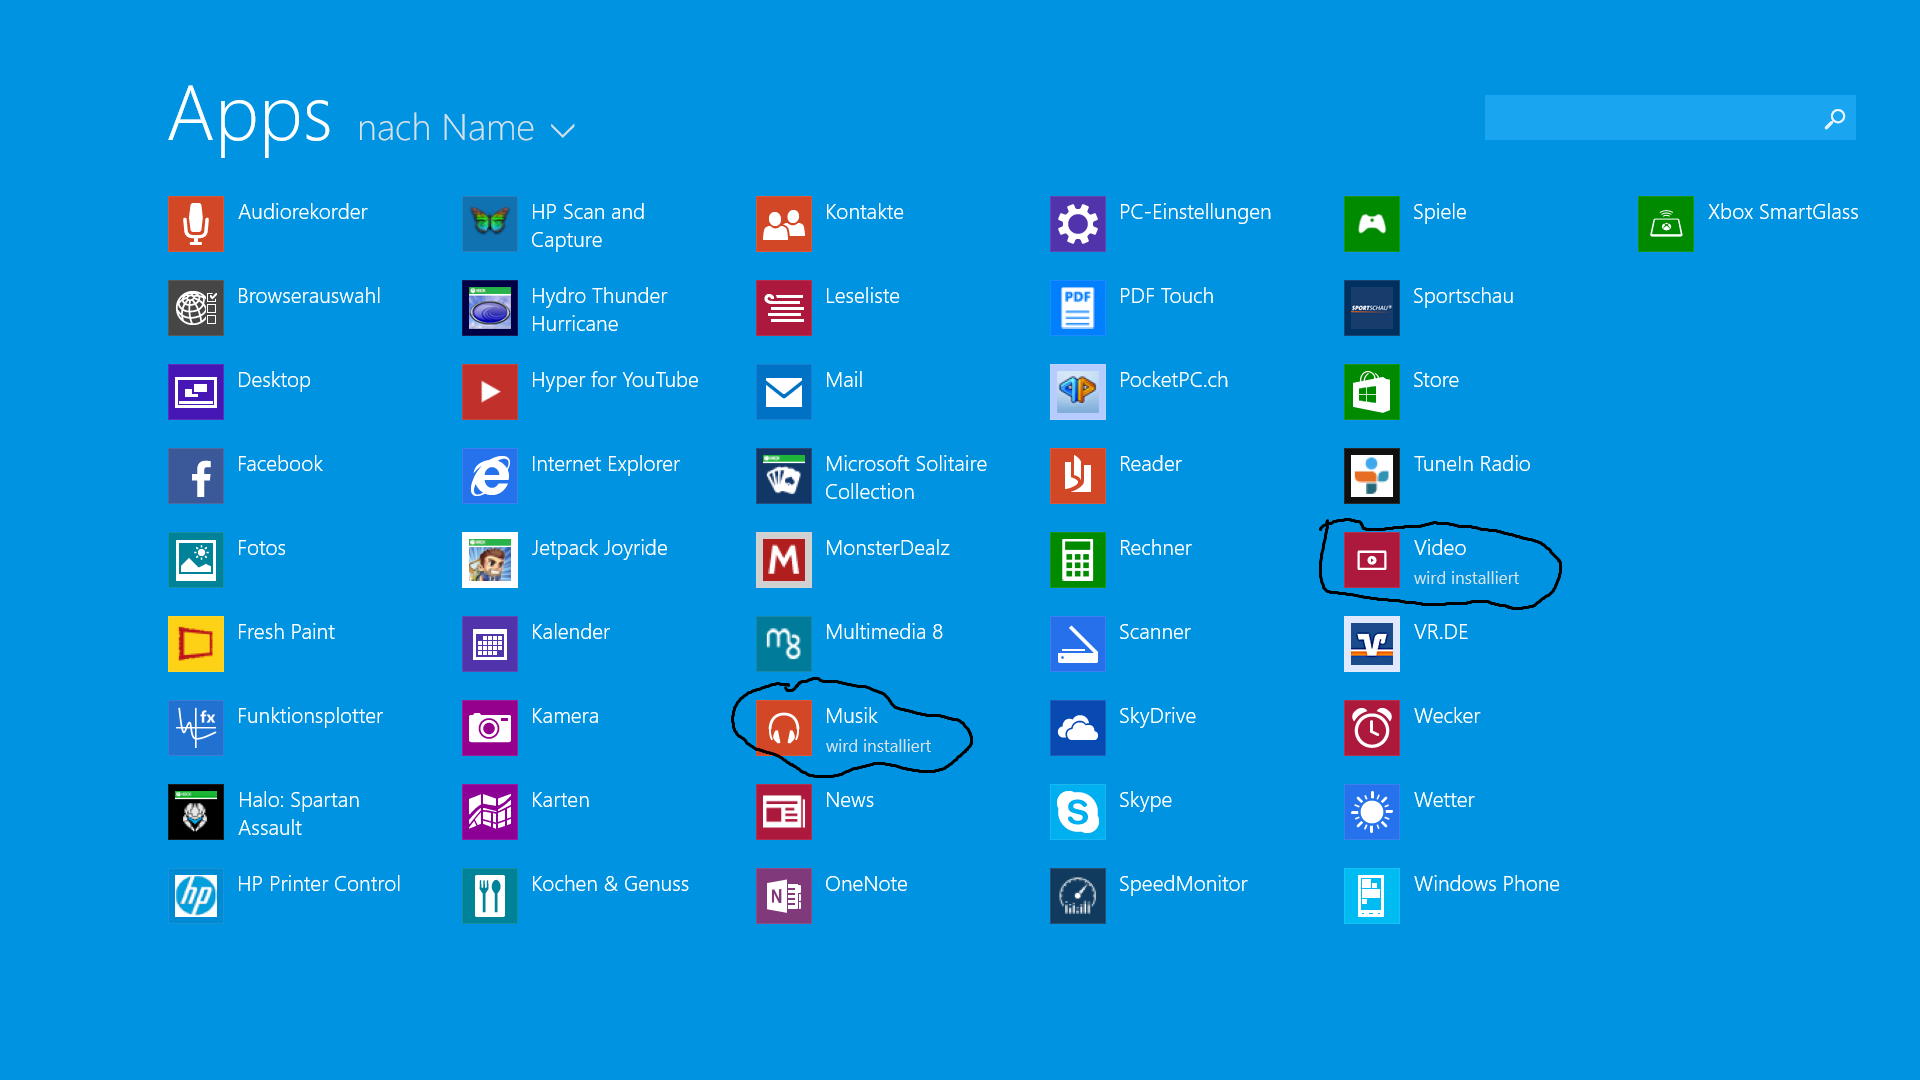This screenshot has width=1920, height=1080.
Task: Launch Hydro Thunder Hurricane icon
Action: point(490,308)
